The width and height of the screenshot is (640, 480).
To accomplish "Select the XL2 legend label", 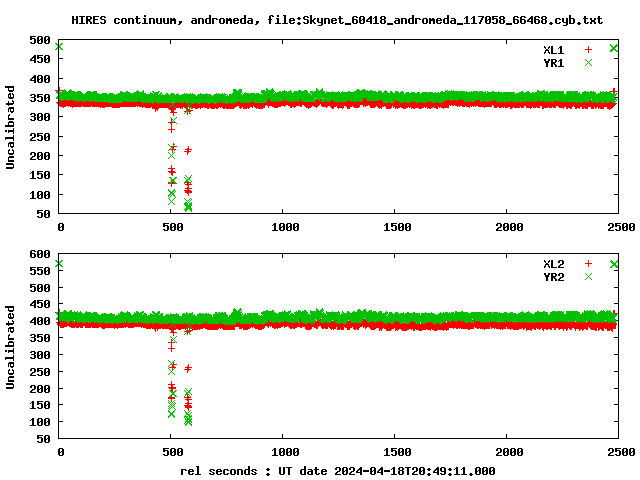I will coord(553,264).
